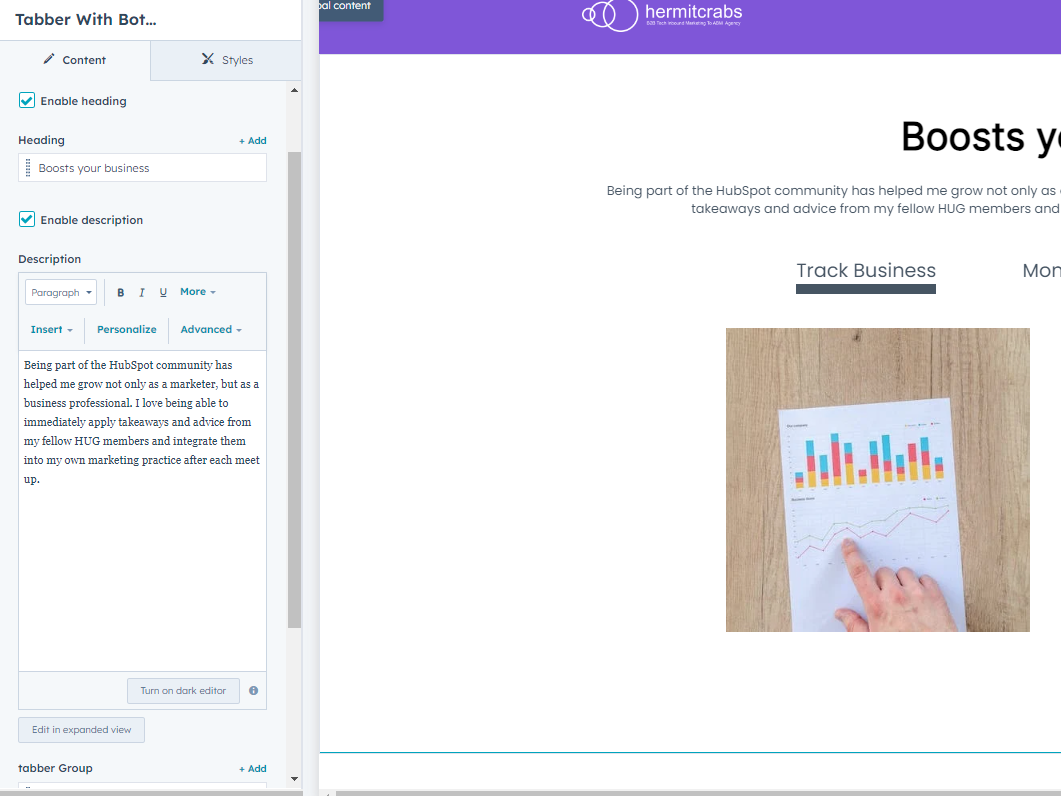
Task: Expand the More formatting dropdown
Action: point(197,292)
